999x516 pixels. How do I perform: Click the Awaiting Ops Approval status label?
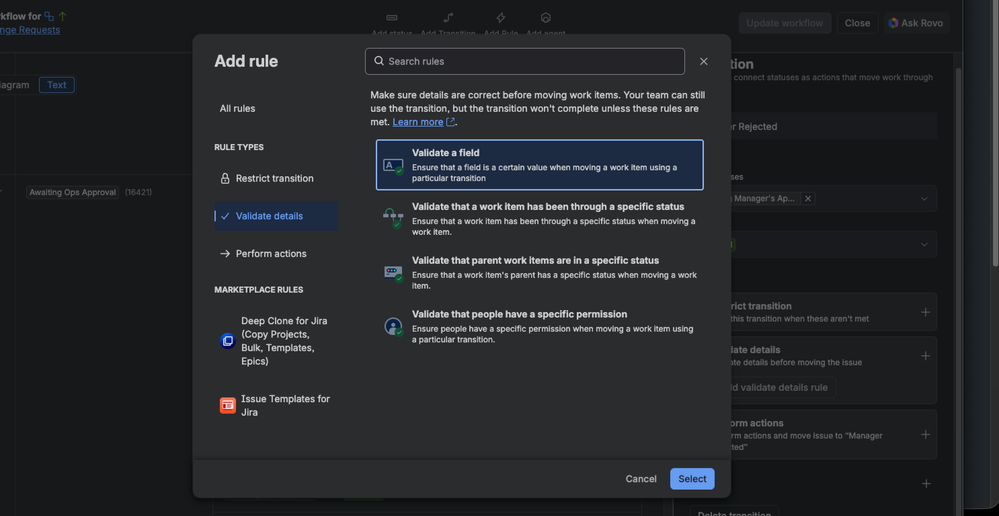click(x=73, y=192)
